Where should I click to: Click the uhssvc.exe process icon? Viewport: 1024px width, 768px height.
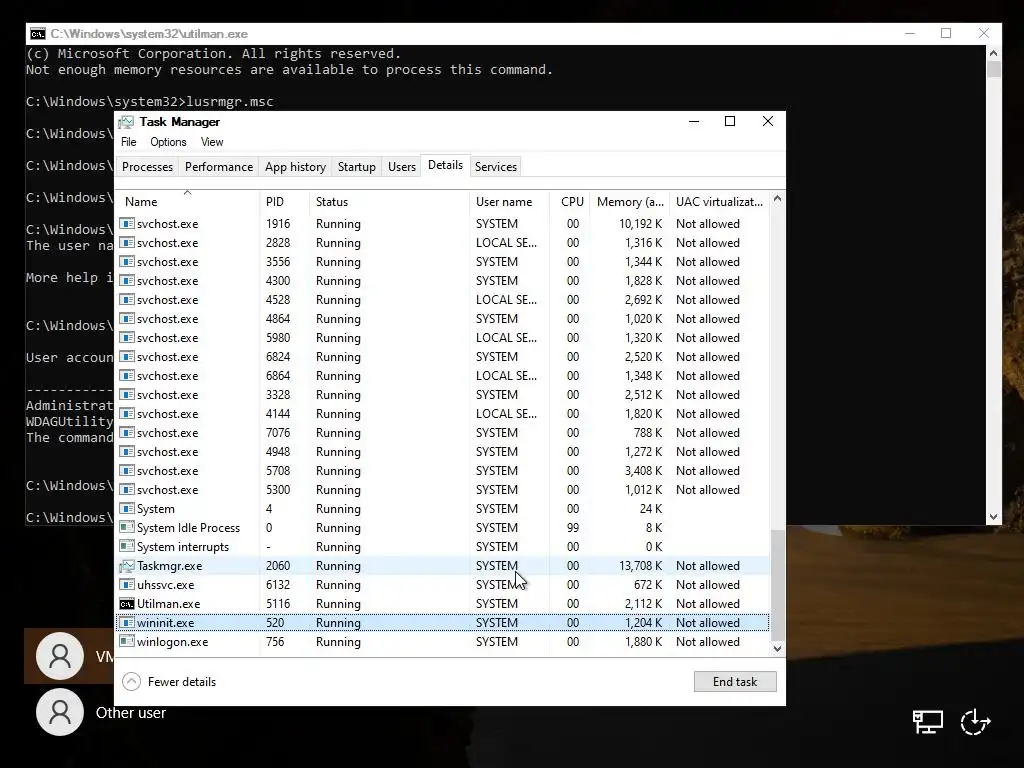click(127, 585)
